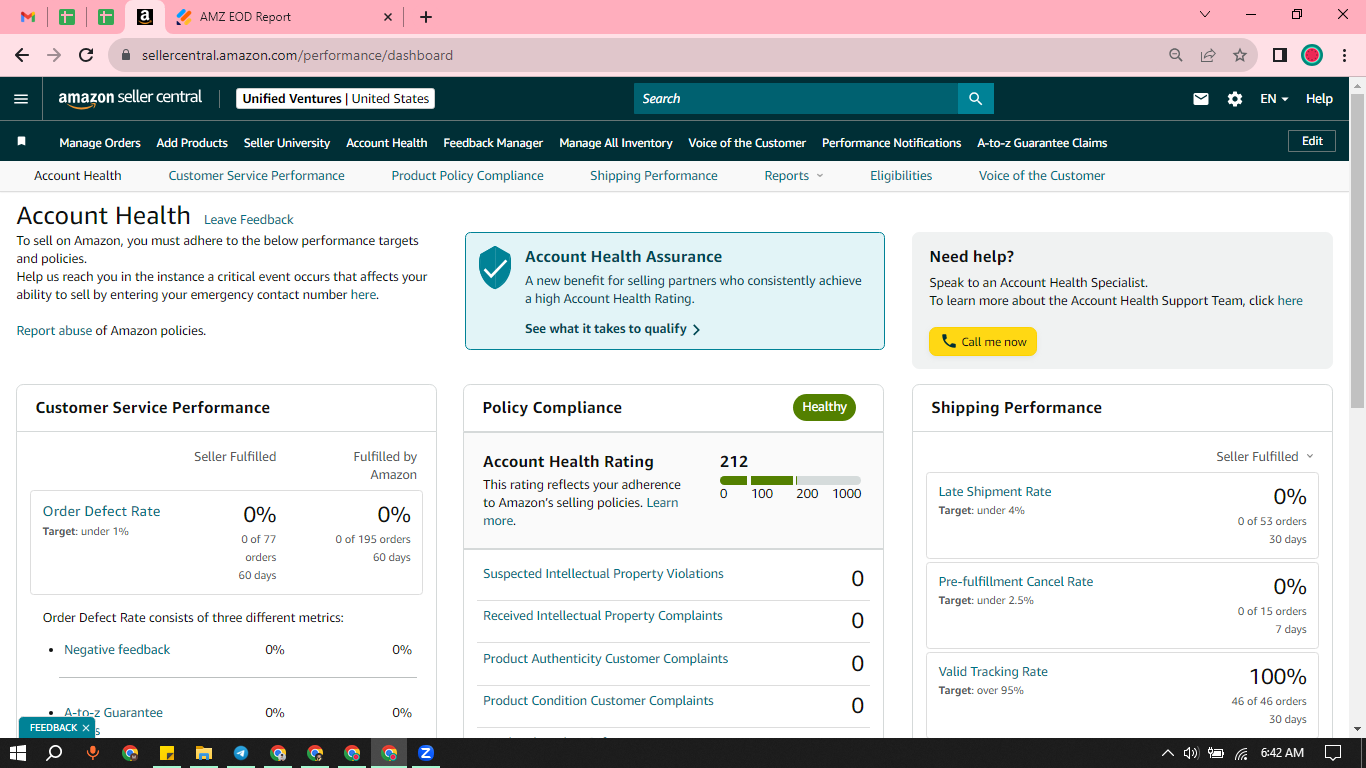Click the magnifier search submit button
This screenshot has height=768, width=1366.
(x=975, y=99)
